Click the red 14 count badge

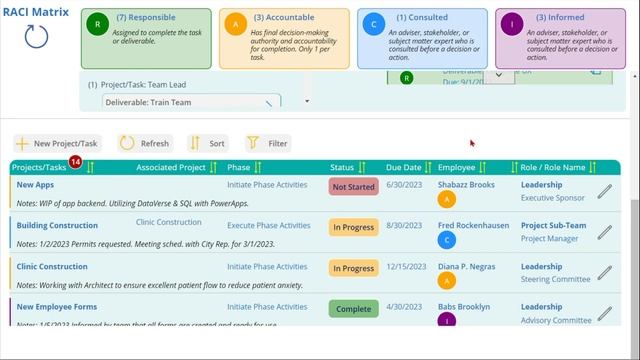(x=75, y=162)
